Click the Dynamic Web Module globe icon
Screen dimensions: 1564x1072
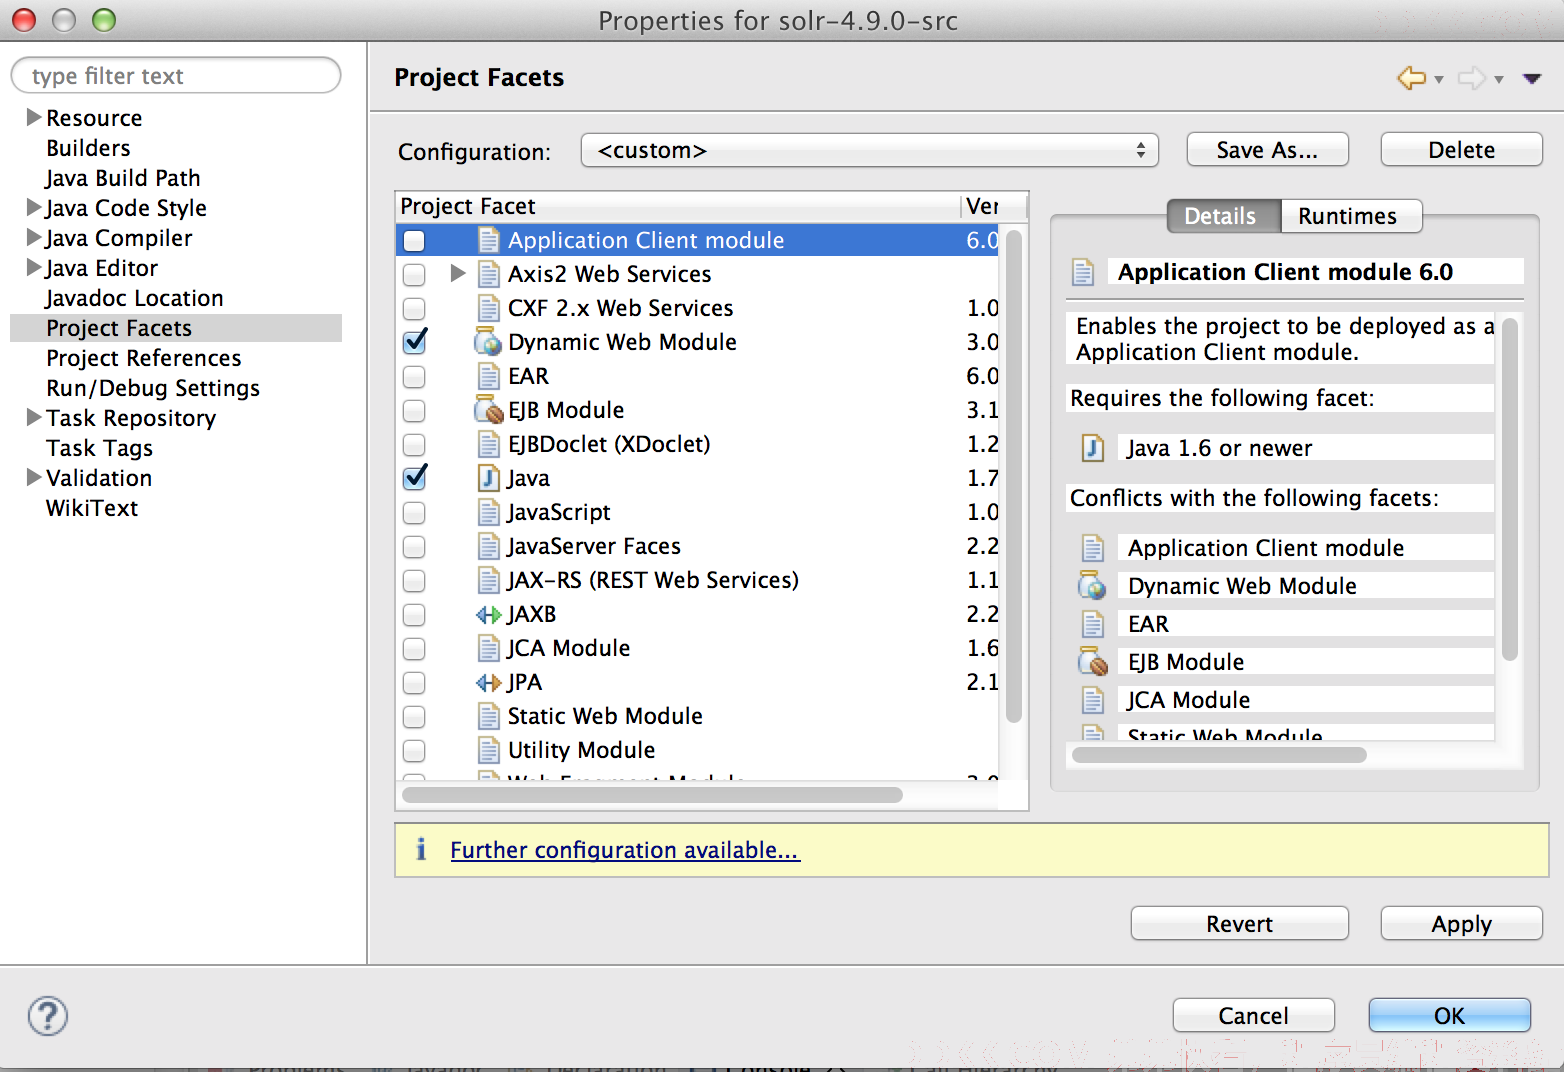(487, 342)
